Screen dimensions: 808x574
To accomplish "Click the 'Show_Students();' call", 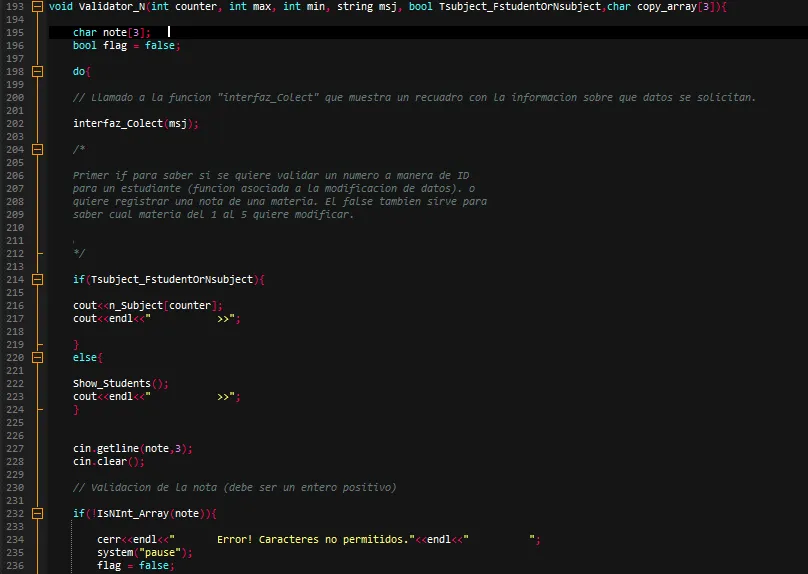I will coord(121,384).
